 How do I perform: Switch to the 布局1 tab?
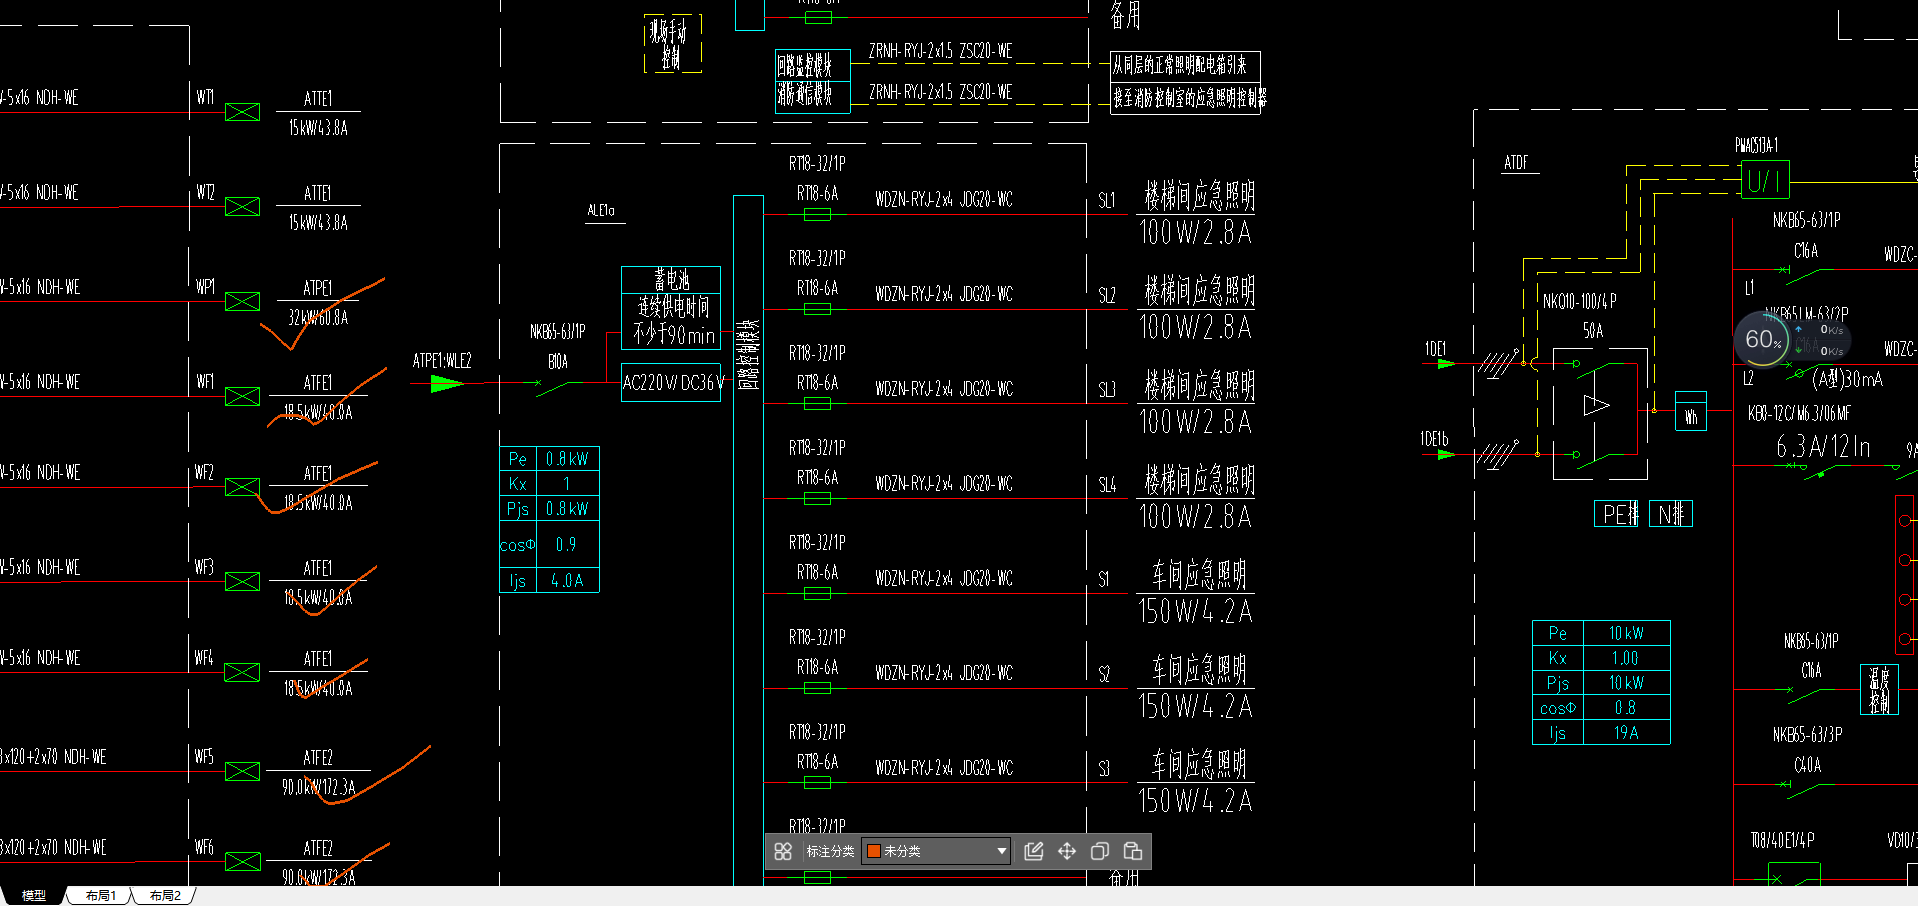click(100, 896)
